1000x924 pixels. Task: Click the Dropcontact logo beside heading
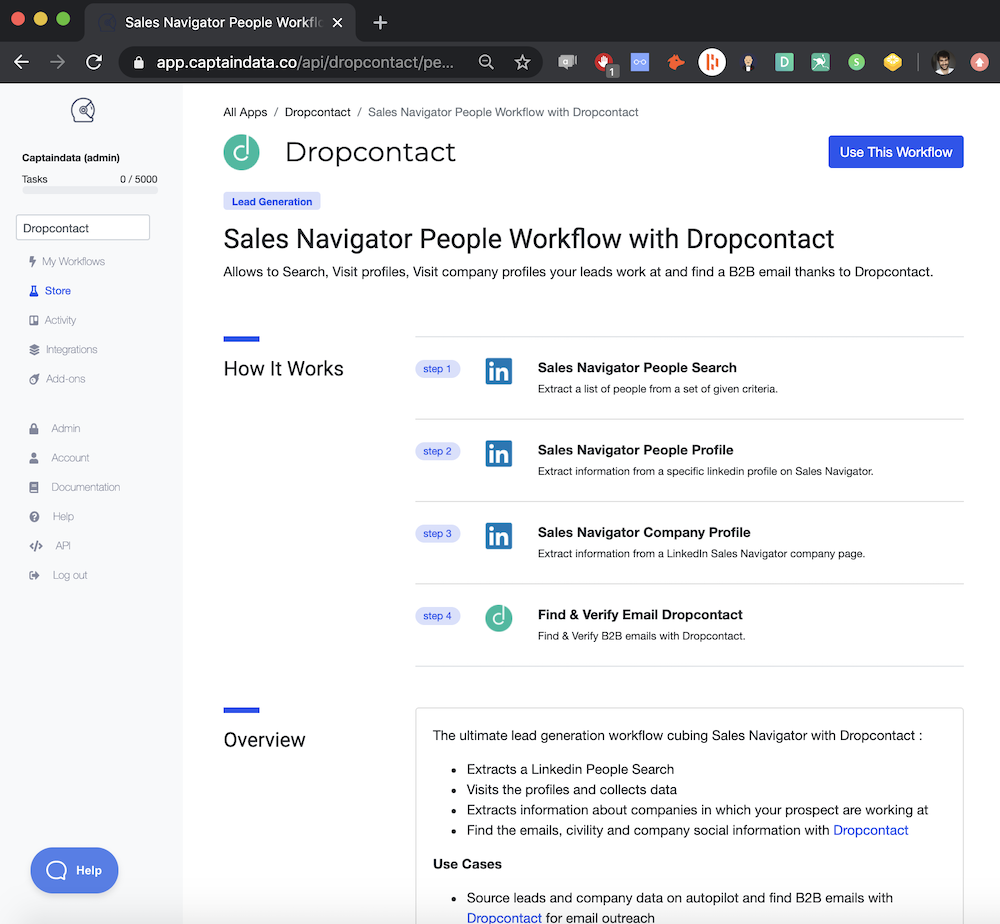242,152
